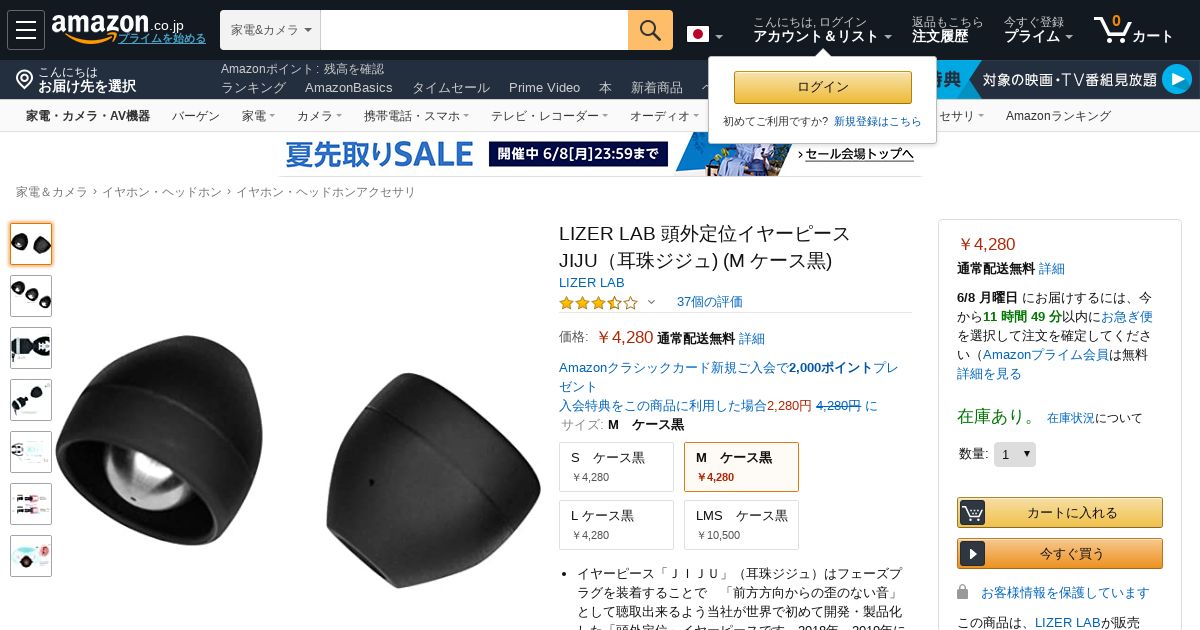Click the yellow ログイン button
The width and height of the screenshot is (1200, 630).
[x=823, y=87]
